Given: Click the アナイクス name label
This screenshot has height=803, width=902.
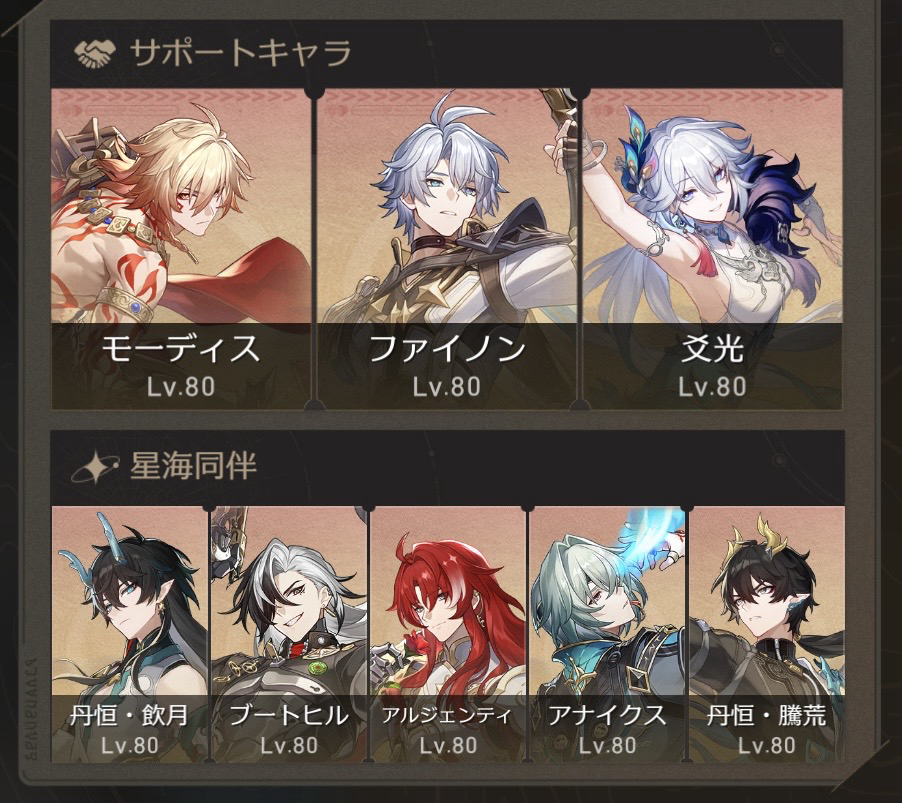Looking at the screenshot, I should coord(607,716).
